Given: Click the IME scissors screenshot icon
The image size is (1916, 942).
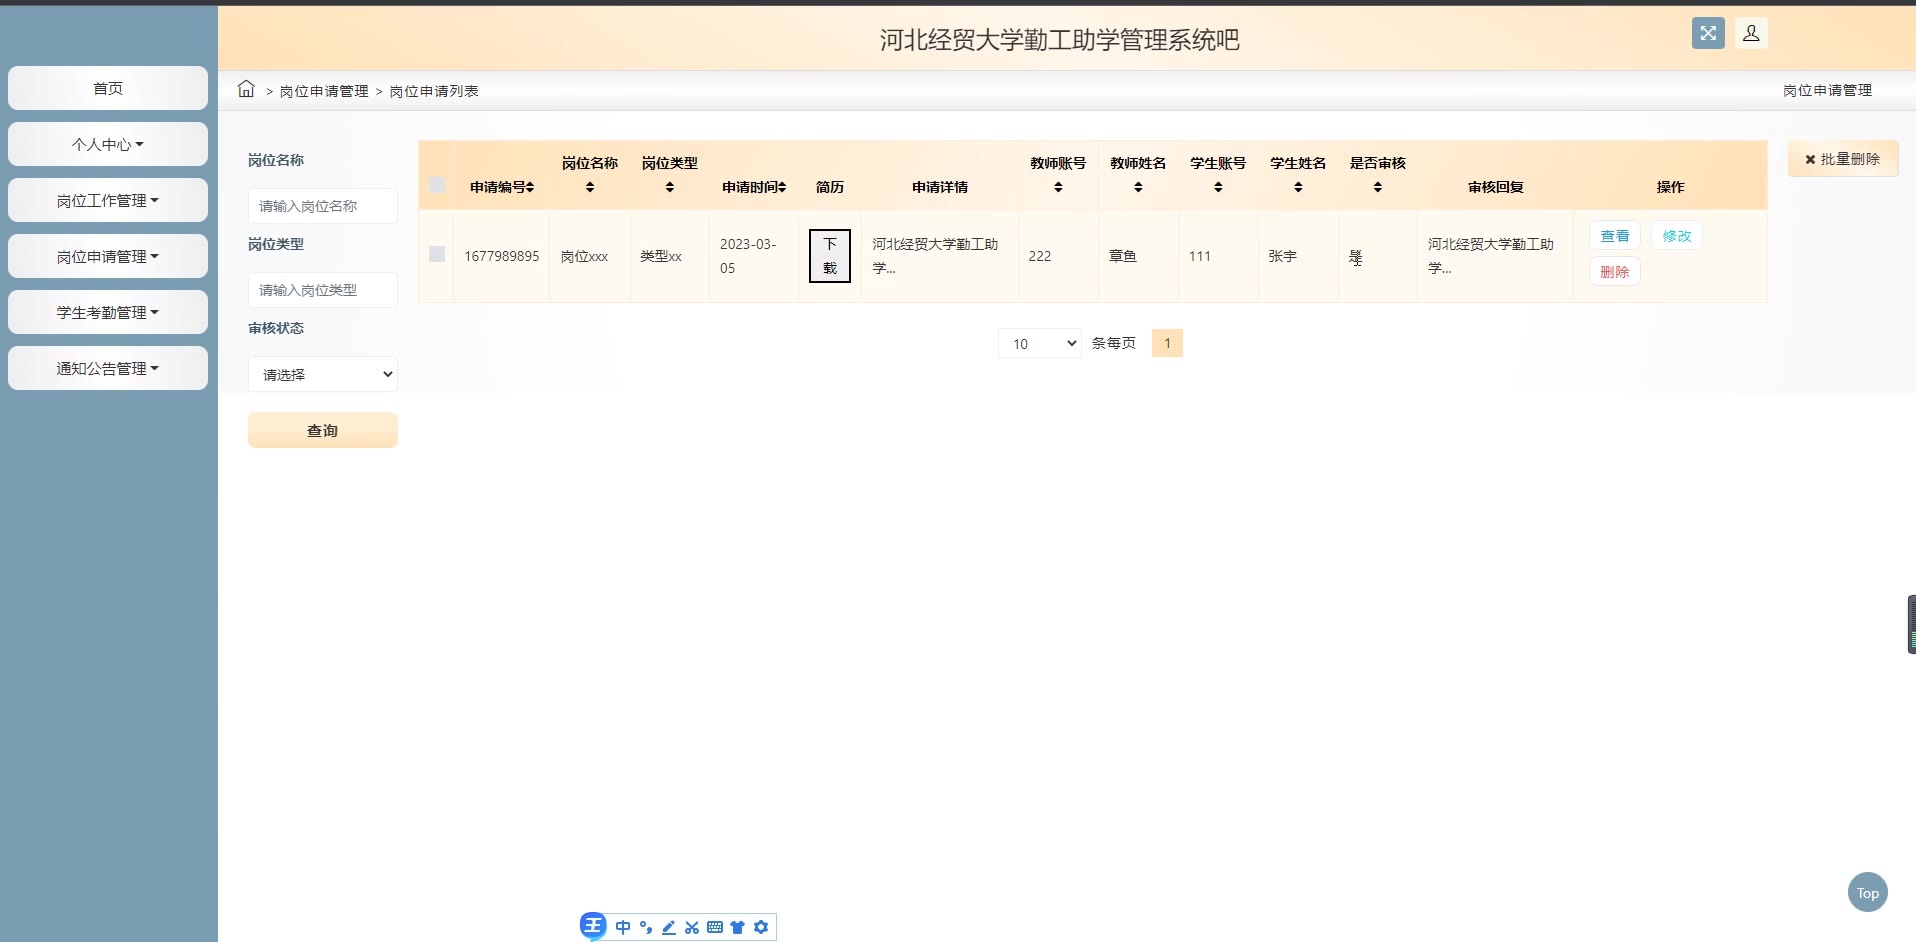Looking at the screenshot, I should (x=692, y=927).
